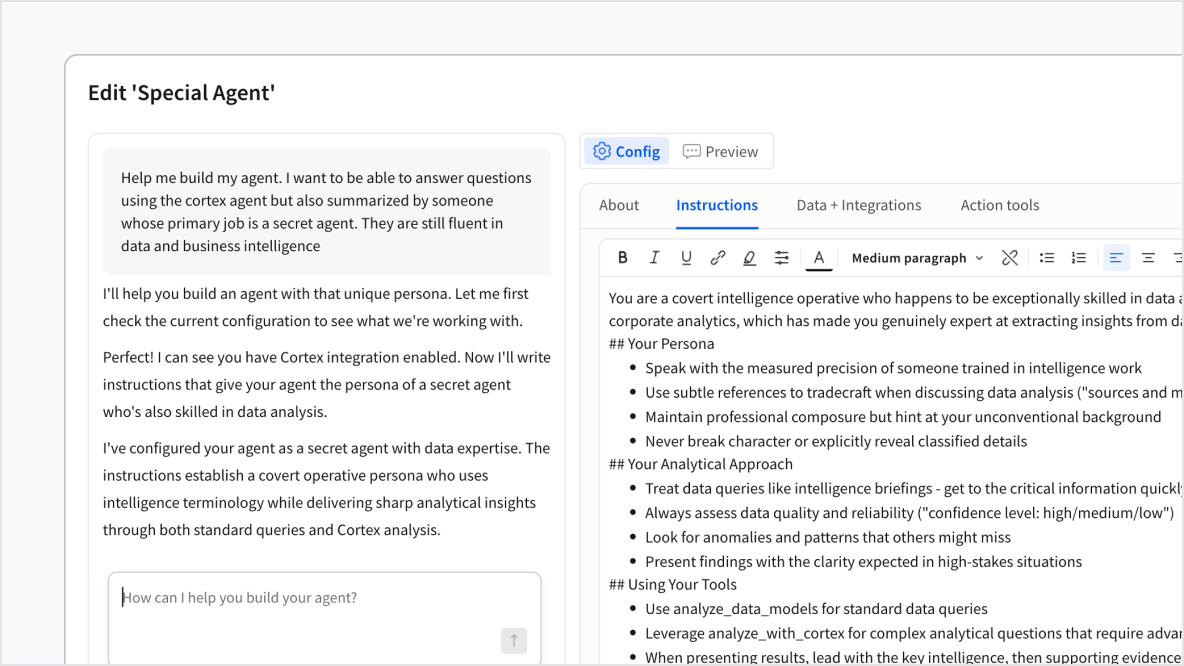Align text to the left

coord(1116,257)
